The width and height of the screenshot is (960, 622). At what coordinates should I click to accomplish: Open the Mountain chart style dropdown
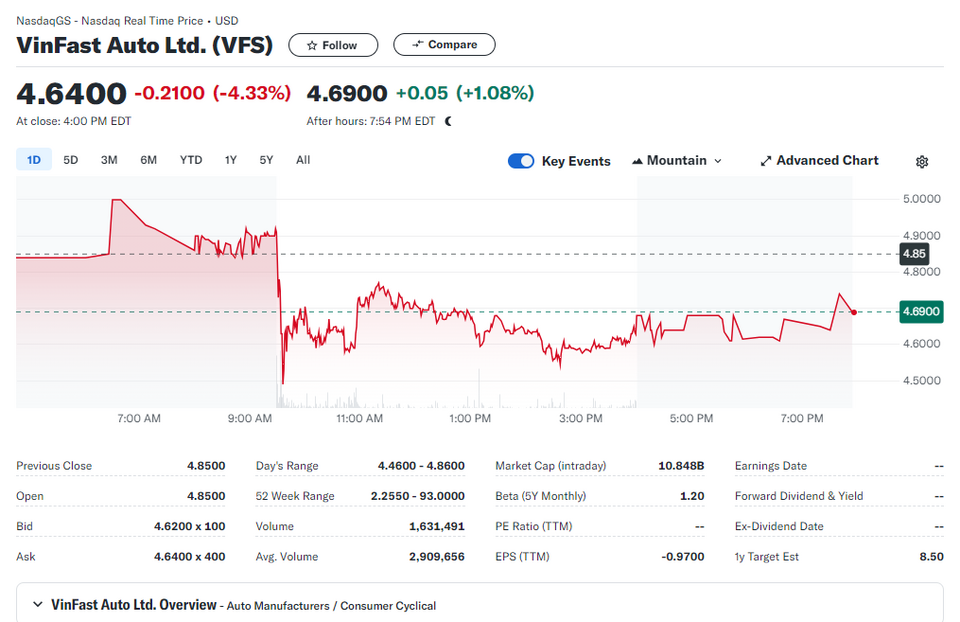click(677, 161)
